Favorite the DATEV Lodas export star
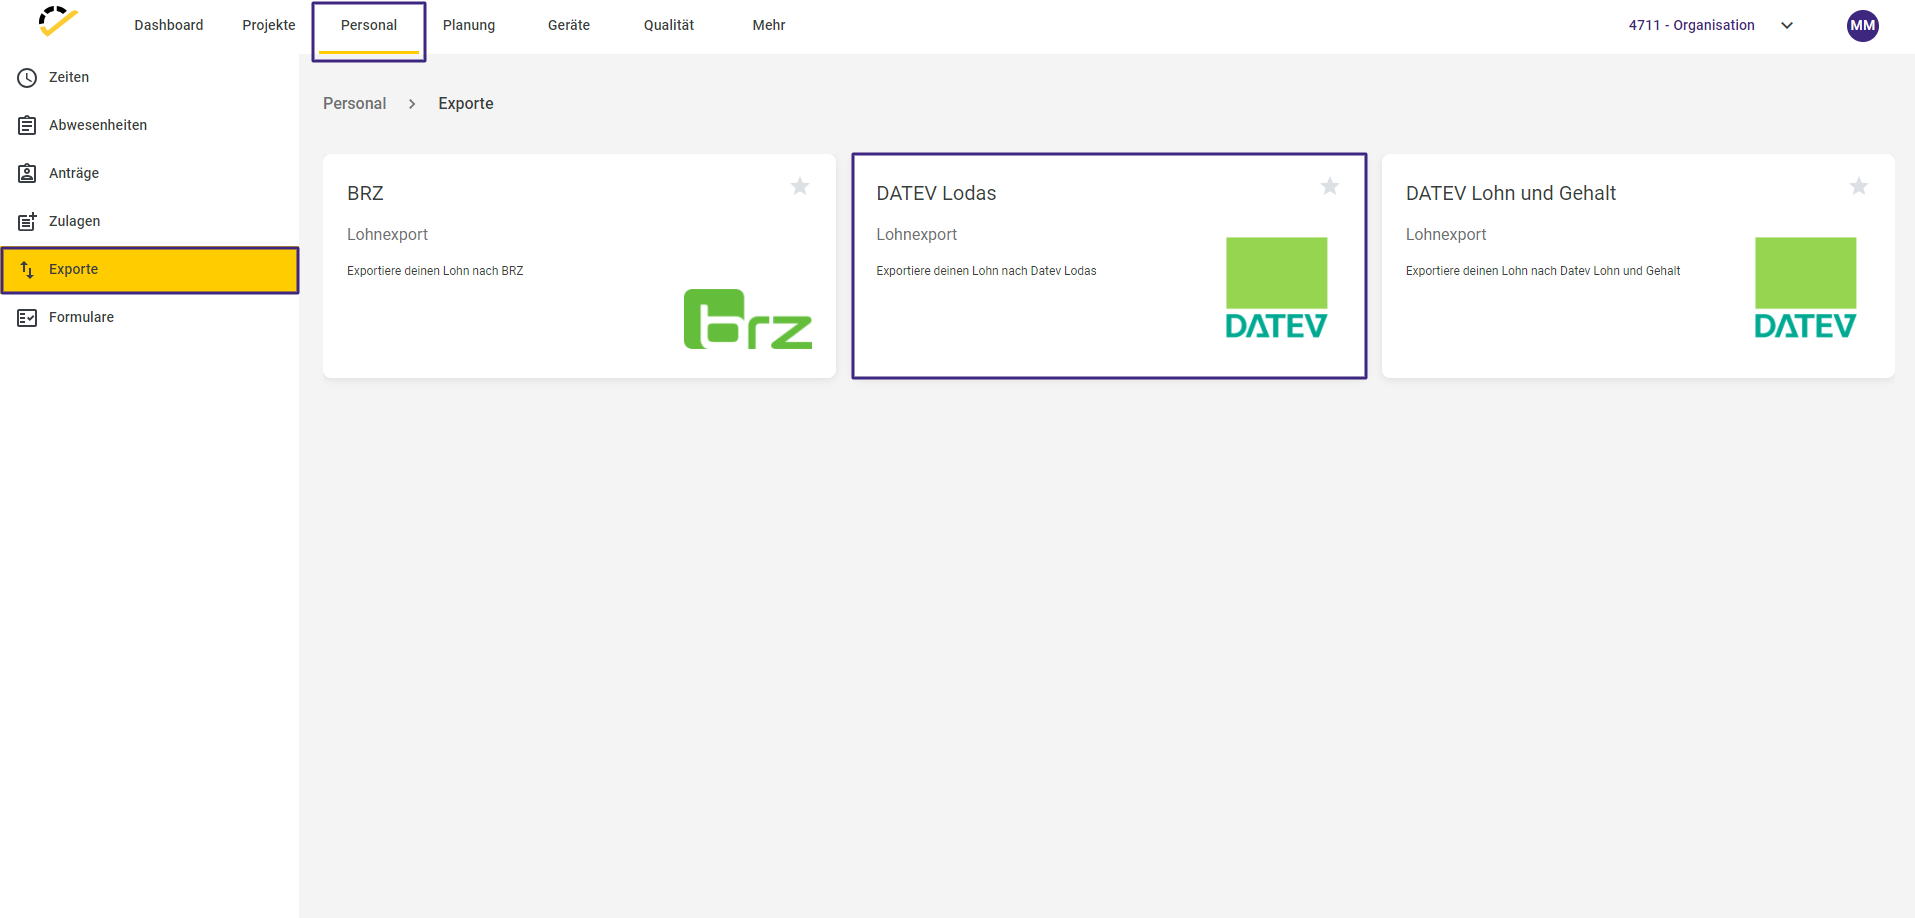Viewport: 1915px width, 918px height. [1330, 186]
